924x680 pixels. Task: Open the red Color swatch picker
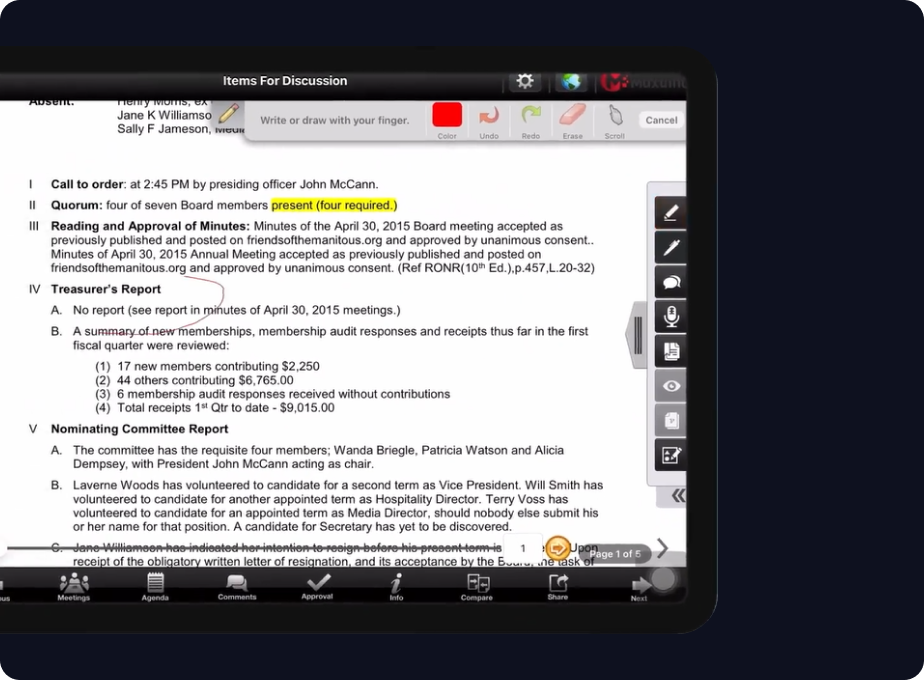coord(447,115)
